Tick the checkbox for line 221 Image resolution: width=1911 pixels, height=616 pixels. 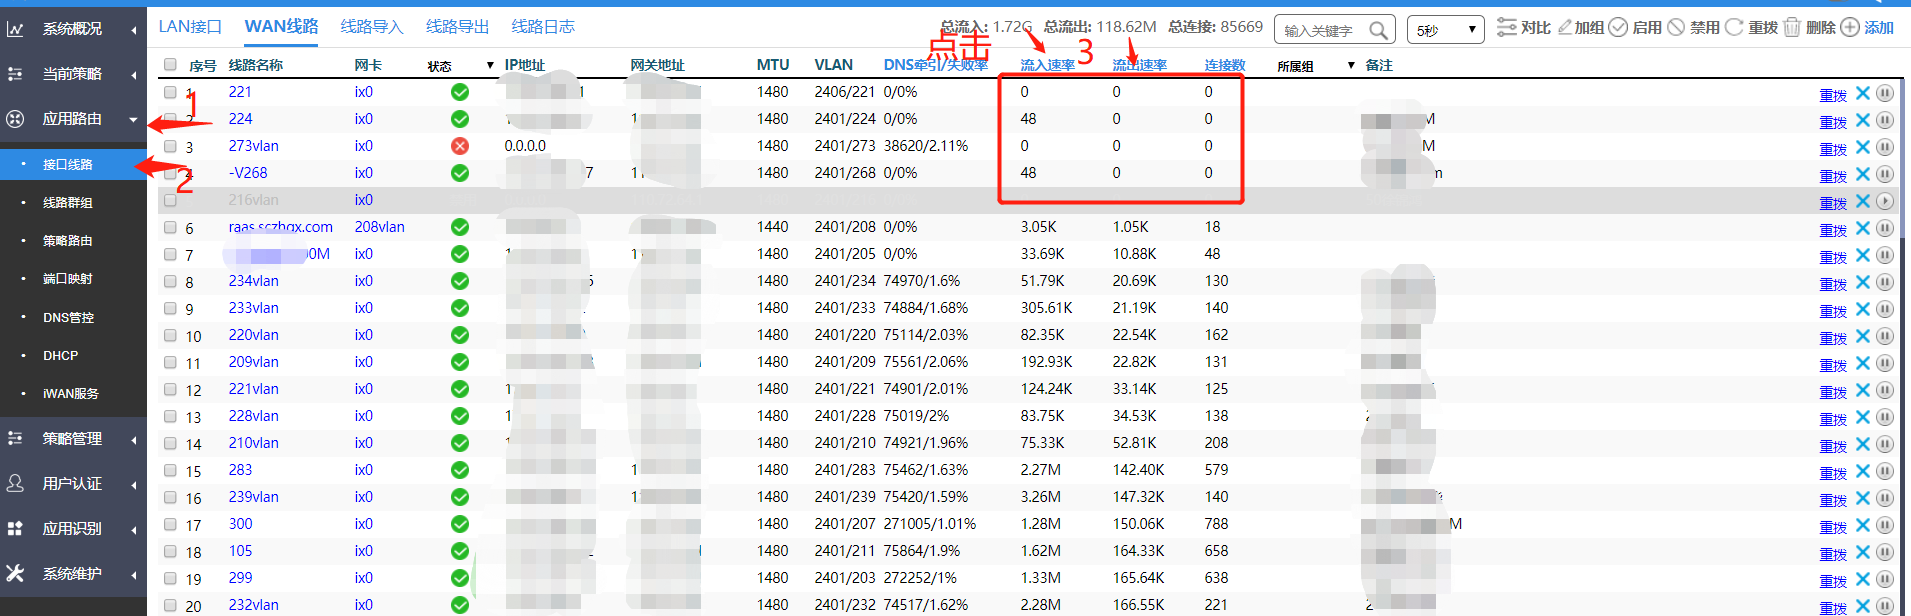tap(170, 92)
